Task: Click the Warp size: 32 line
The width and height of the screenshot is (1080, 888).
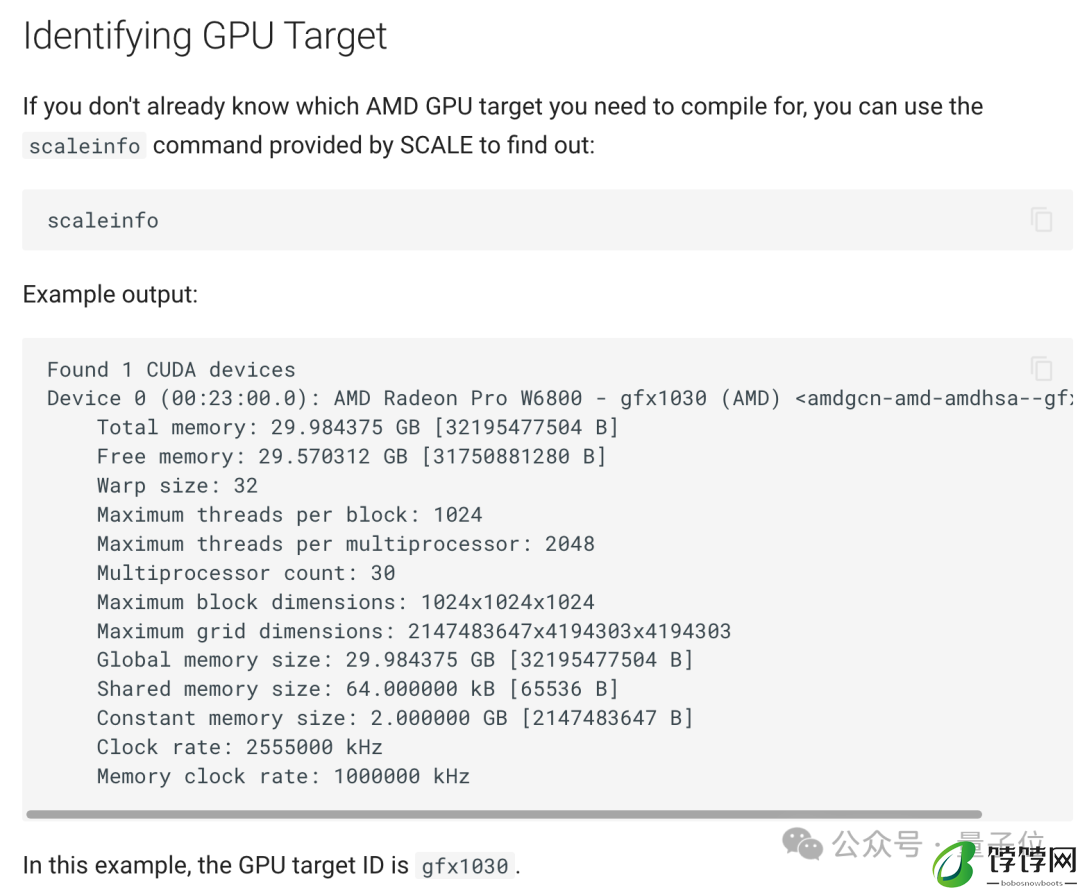Action: [177, 486]
